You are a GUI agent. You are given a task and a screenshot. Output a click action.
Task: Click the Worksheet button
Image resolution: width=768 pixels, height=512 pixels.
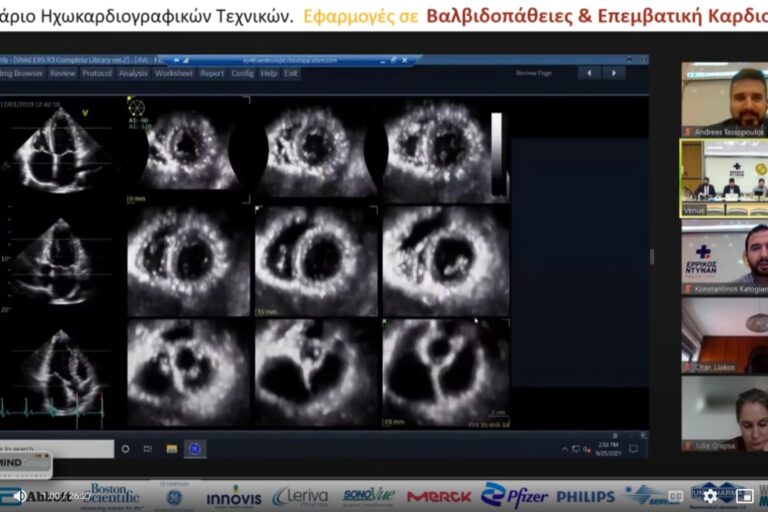coord(174,73)
